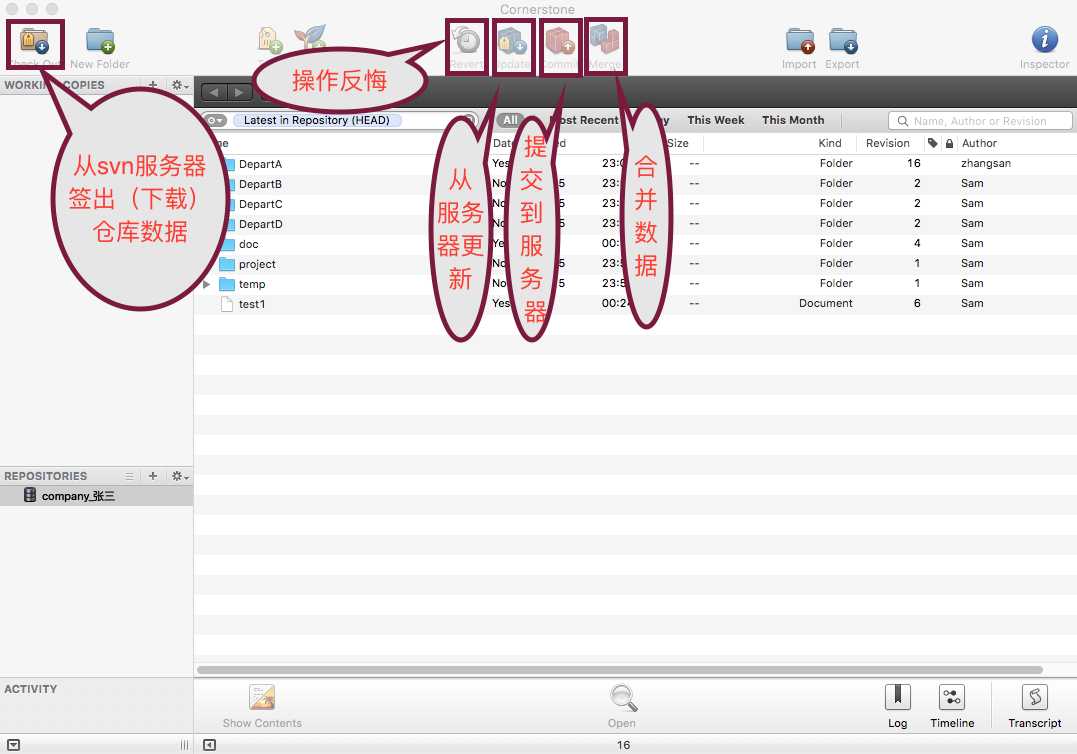Select the DepartD folder row
This screenshot has height=754, width=1077.
point(635,223)
